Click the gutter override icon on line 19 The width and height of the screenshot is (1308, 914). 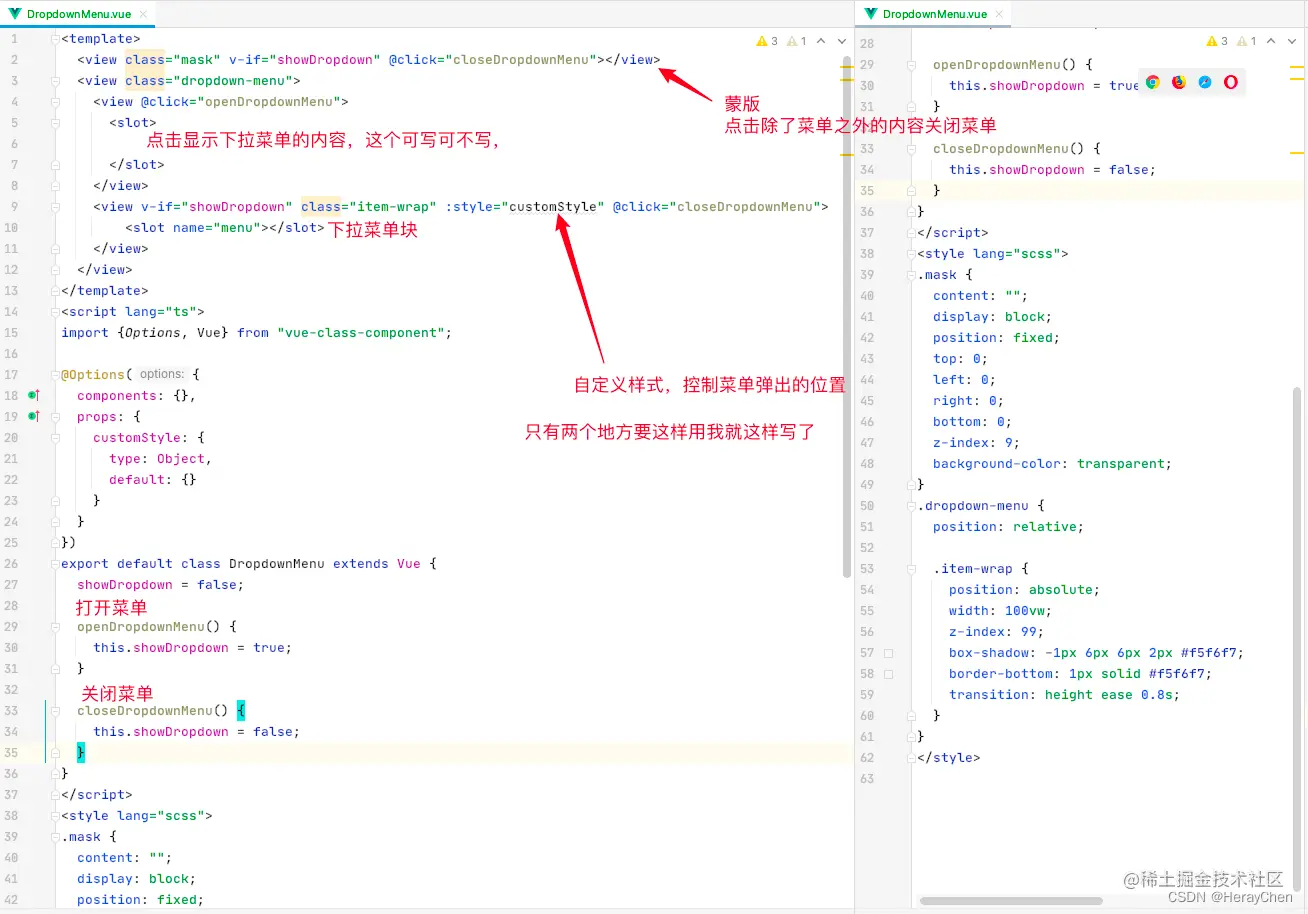click(x=33, y=416)
